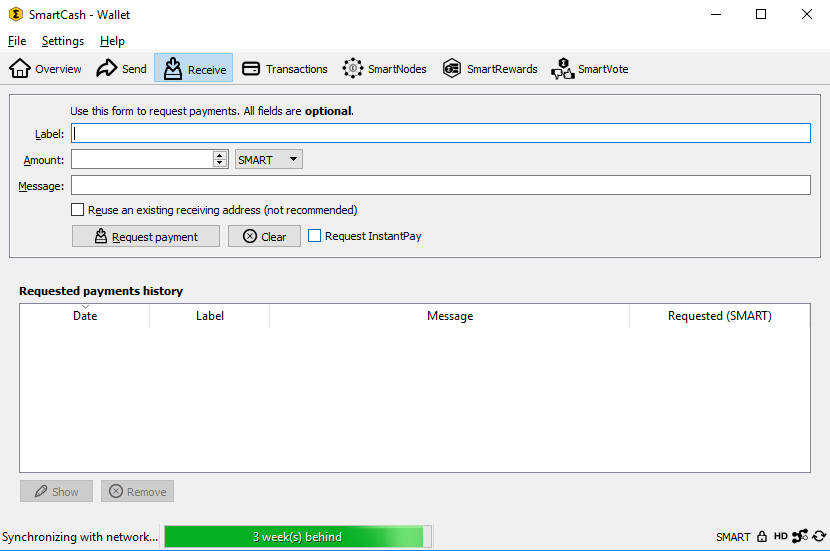Switch to the Send tab
This screenshot has height=551, width=830.
pos(121,69)
